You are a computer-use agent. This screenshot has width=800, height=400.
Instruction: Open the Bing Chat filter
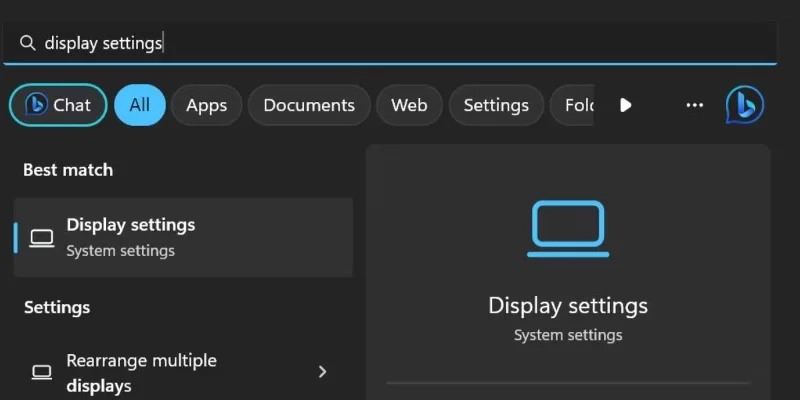pos(58,105)
